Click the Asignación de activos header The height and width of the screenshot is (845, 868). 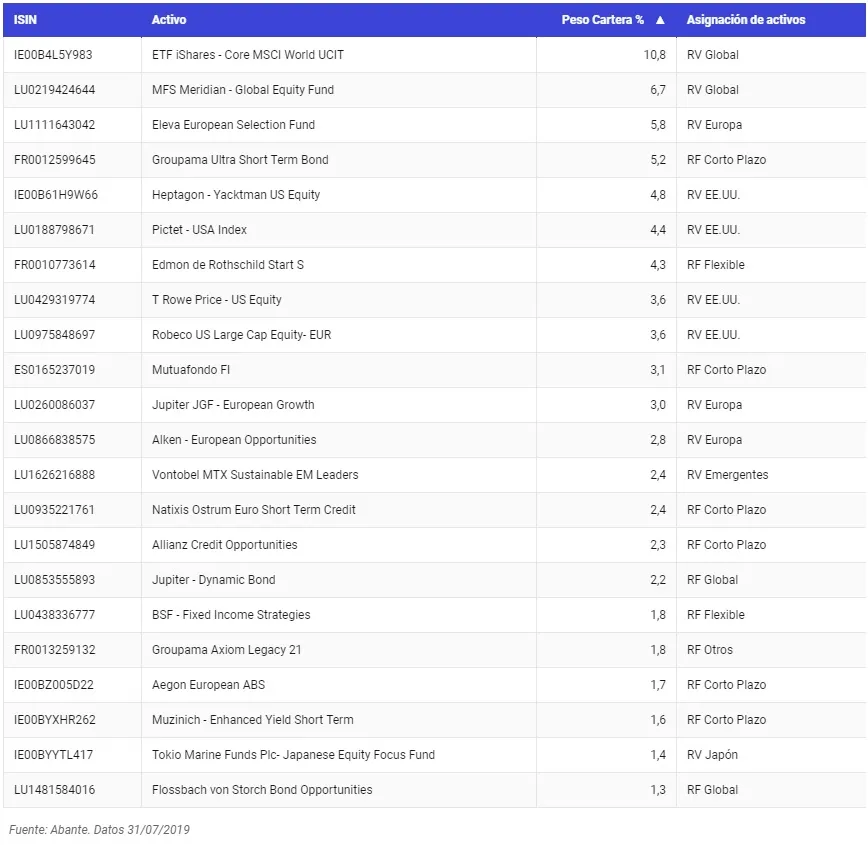click(x=745, y=20)
